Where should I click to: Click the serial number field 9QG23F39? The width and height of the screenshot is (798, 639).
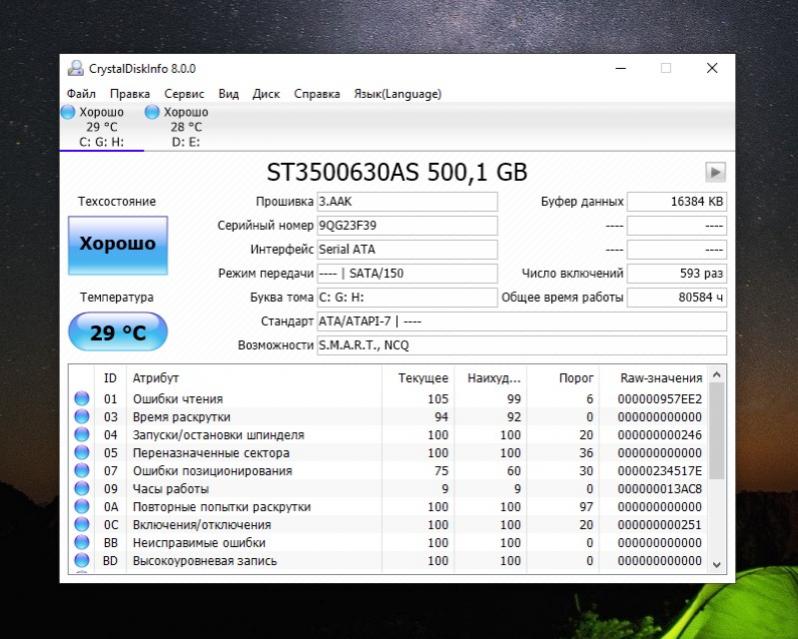[407, 225]
